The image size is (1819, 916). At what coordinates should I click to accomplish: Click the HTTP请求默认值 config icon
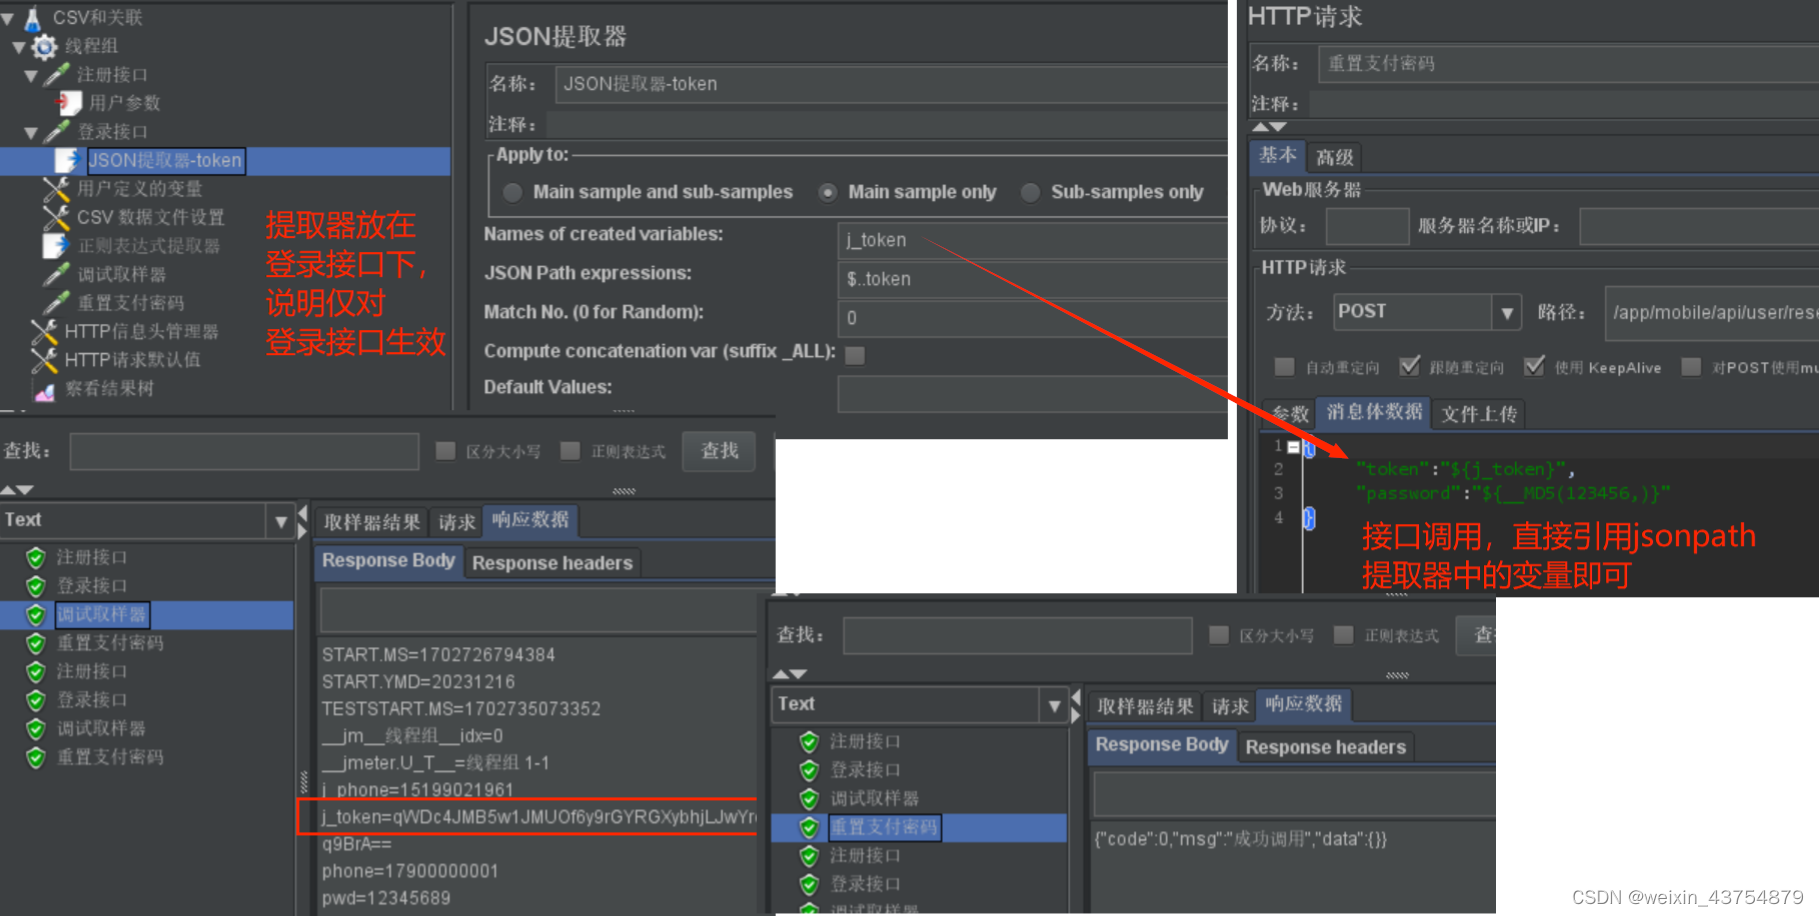44,359
